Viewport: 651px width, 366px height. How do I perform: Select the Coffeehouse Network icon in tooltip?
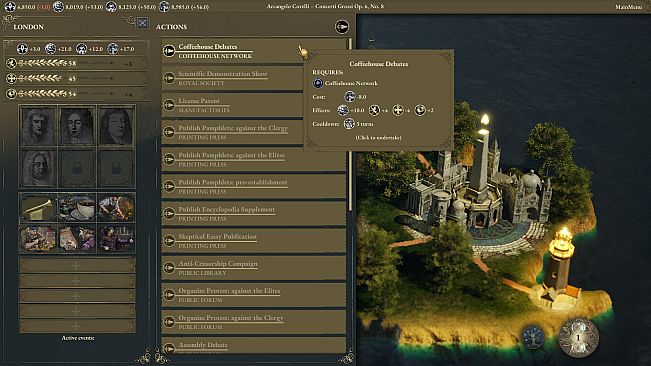(x=318, y=83)
